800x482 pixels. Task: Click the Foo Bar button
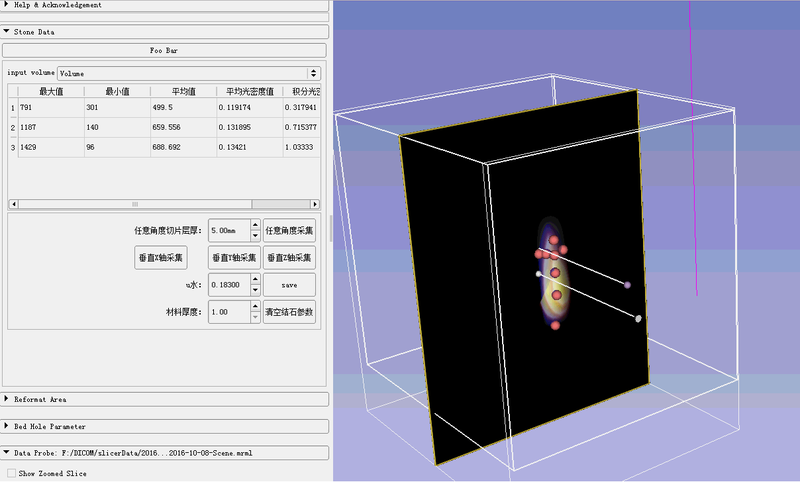164,49
